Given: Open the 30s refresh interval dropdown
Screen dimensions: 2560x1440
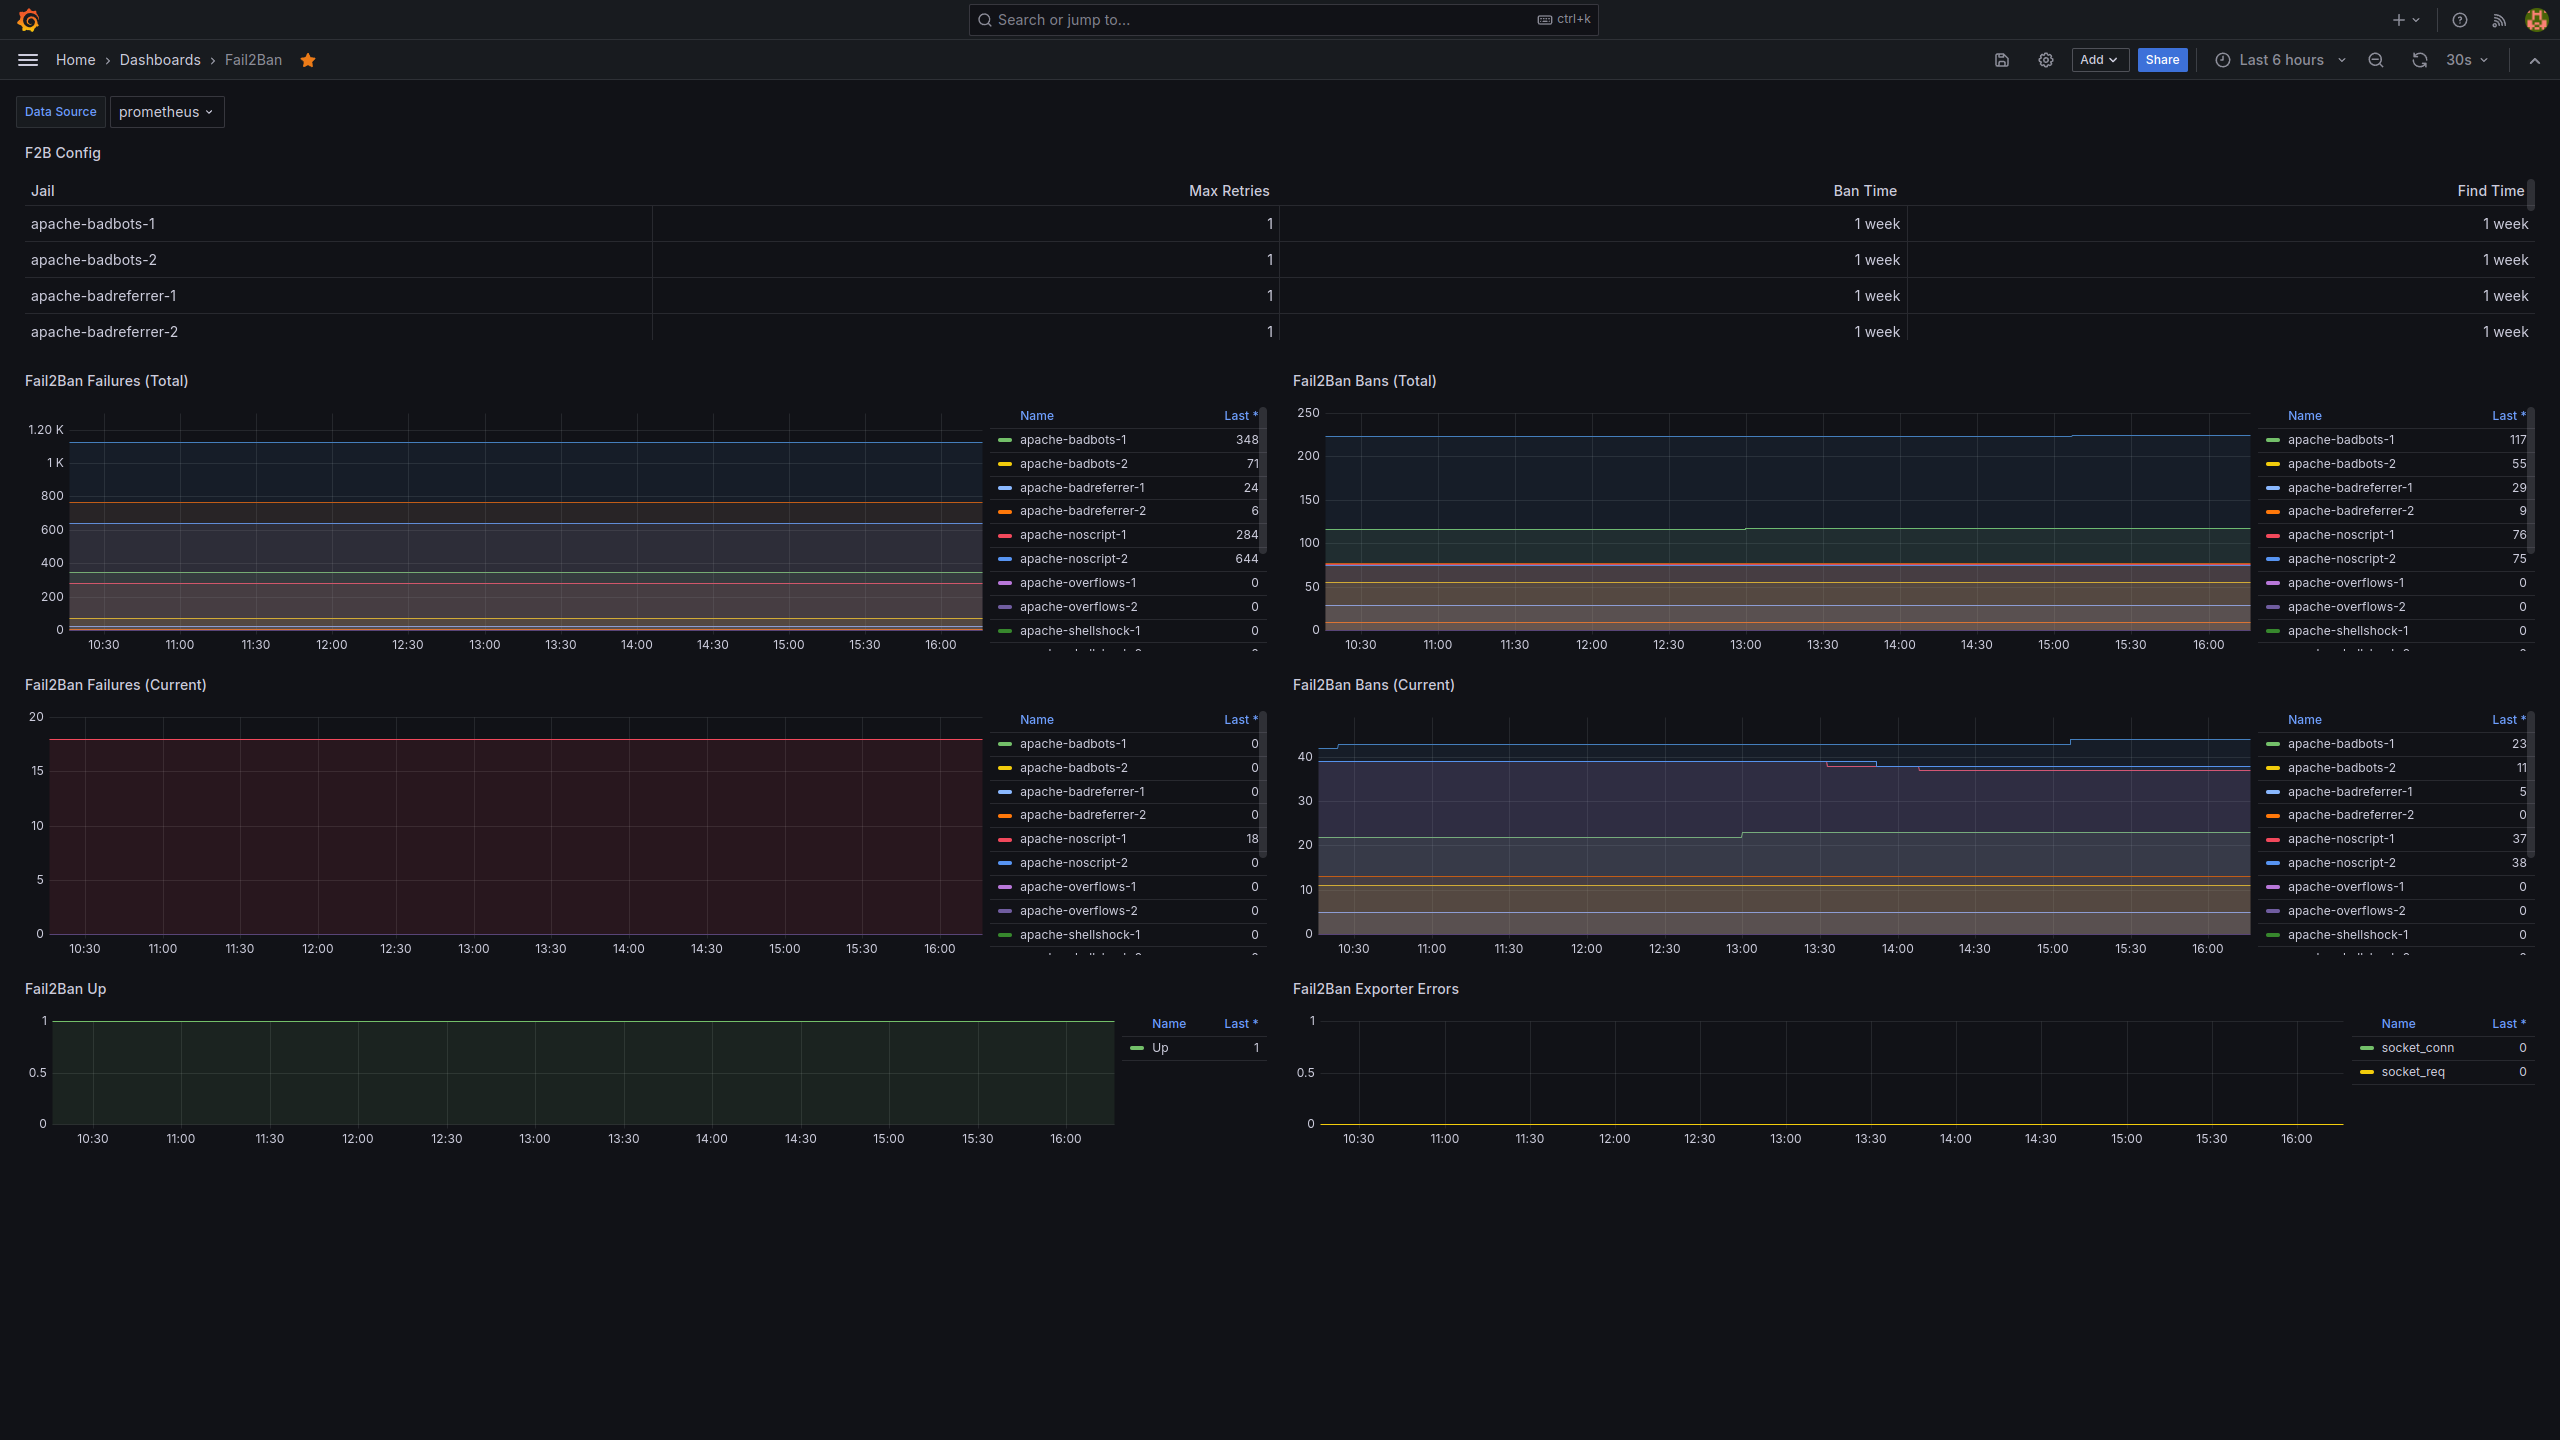Looking at the screenshot, I should (x=2467, y=60).
